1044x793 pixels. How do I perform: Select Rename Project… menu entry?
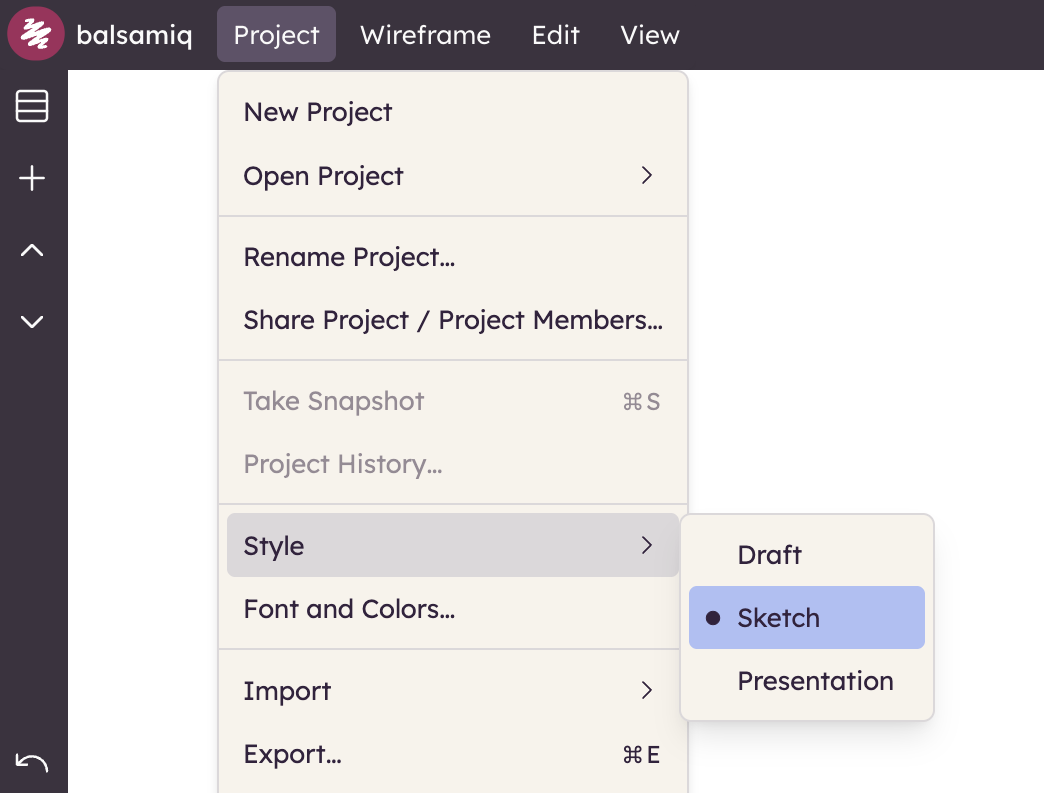click(349, 257)
